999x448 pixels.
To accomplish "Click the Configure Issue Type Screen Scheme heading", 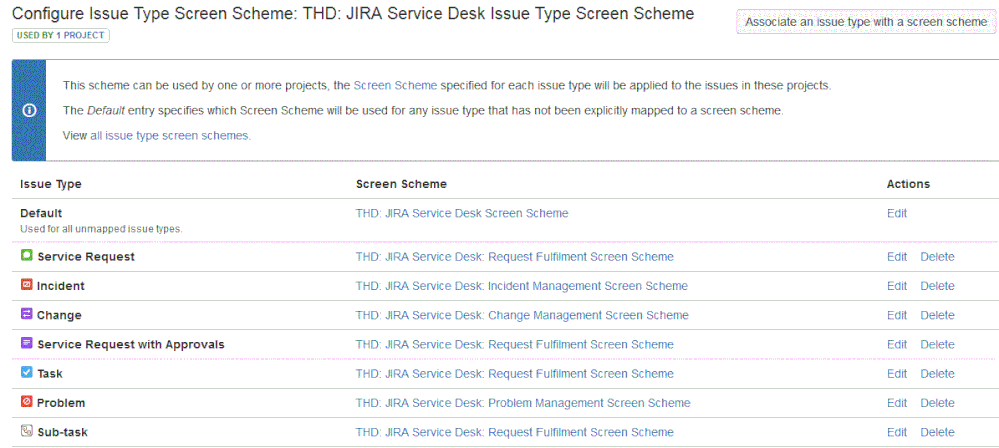I will click(x=354, y=13).
